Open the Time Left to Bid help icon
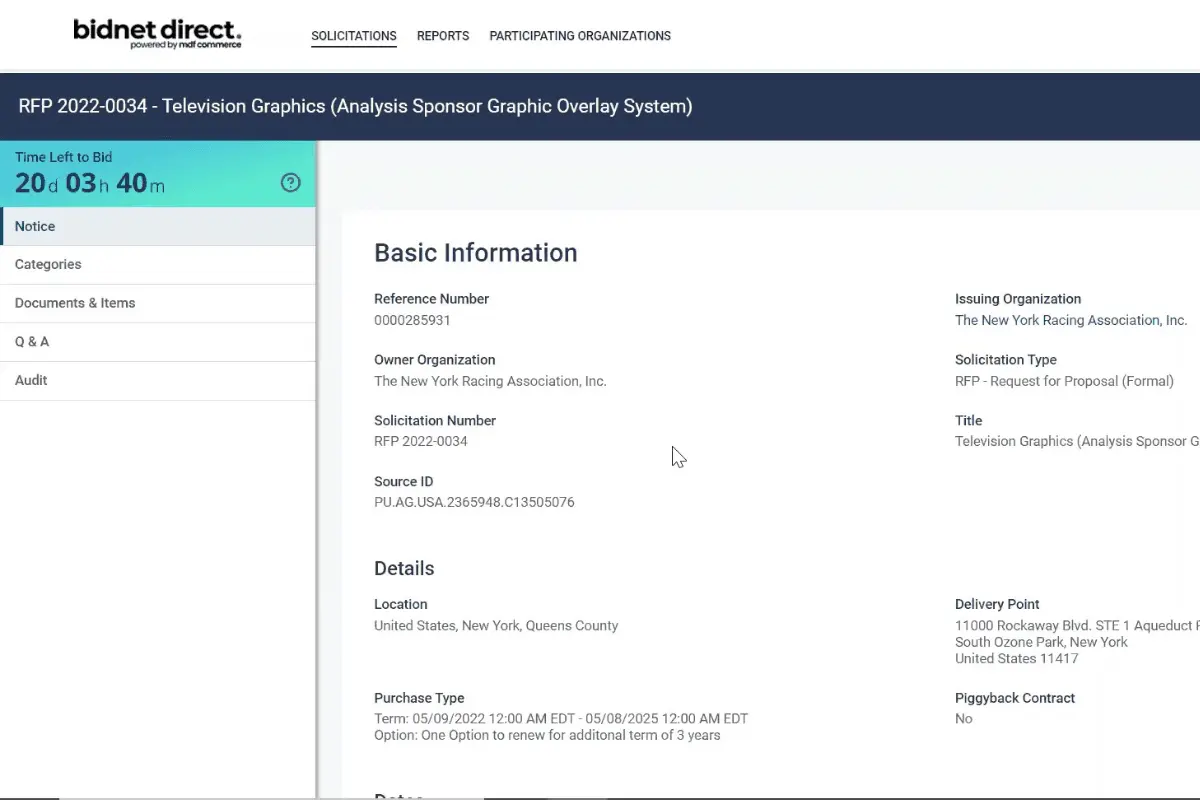The width and height of the screenshot is (1200, 800). coord(290,182)
